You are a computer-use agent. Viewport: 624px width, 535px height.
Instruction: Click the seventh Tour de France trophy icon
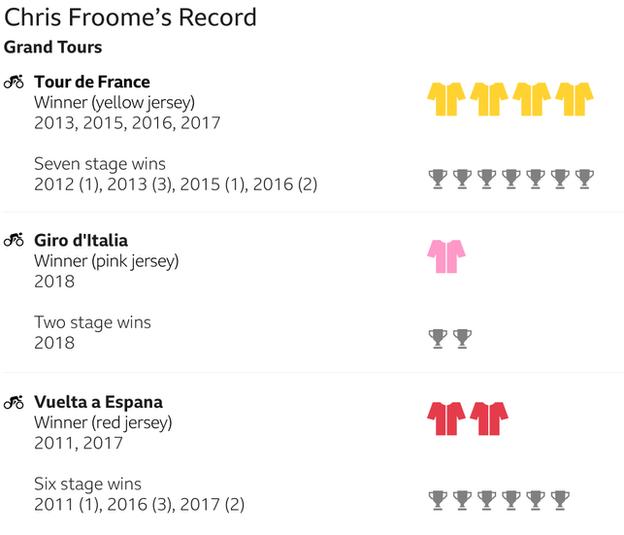[585, 179]
